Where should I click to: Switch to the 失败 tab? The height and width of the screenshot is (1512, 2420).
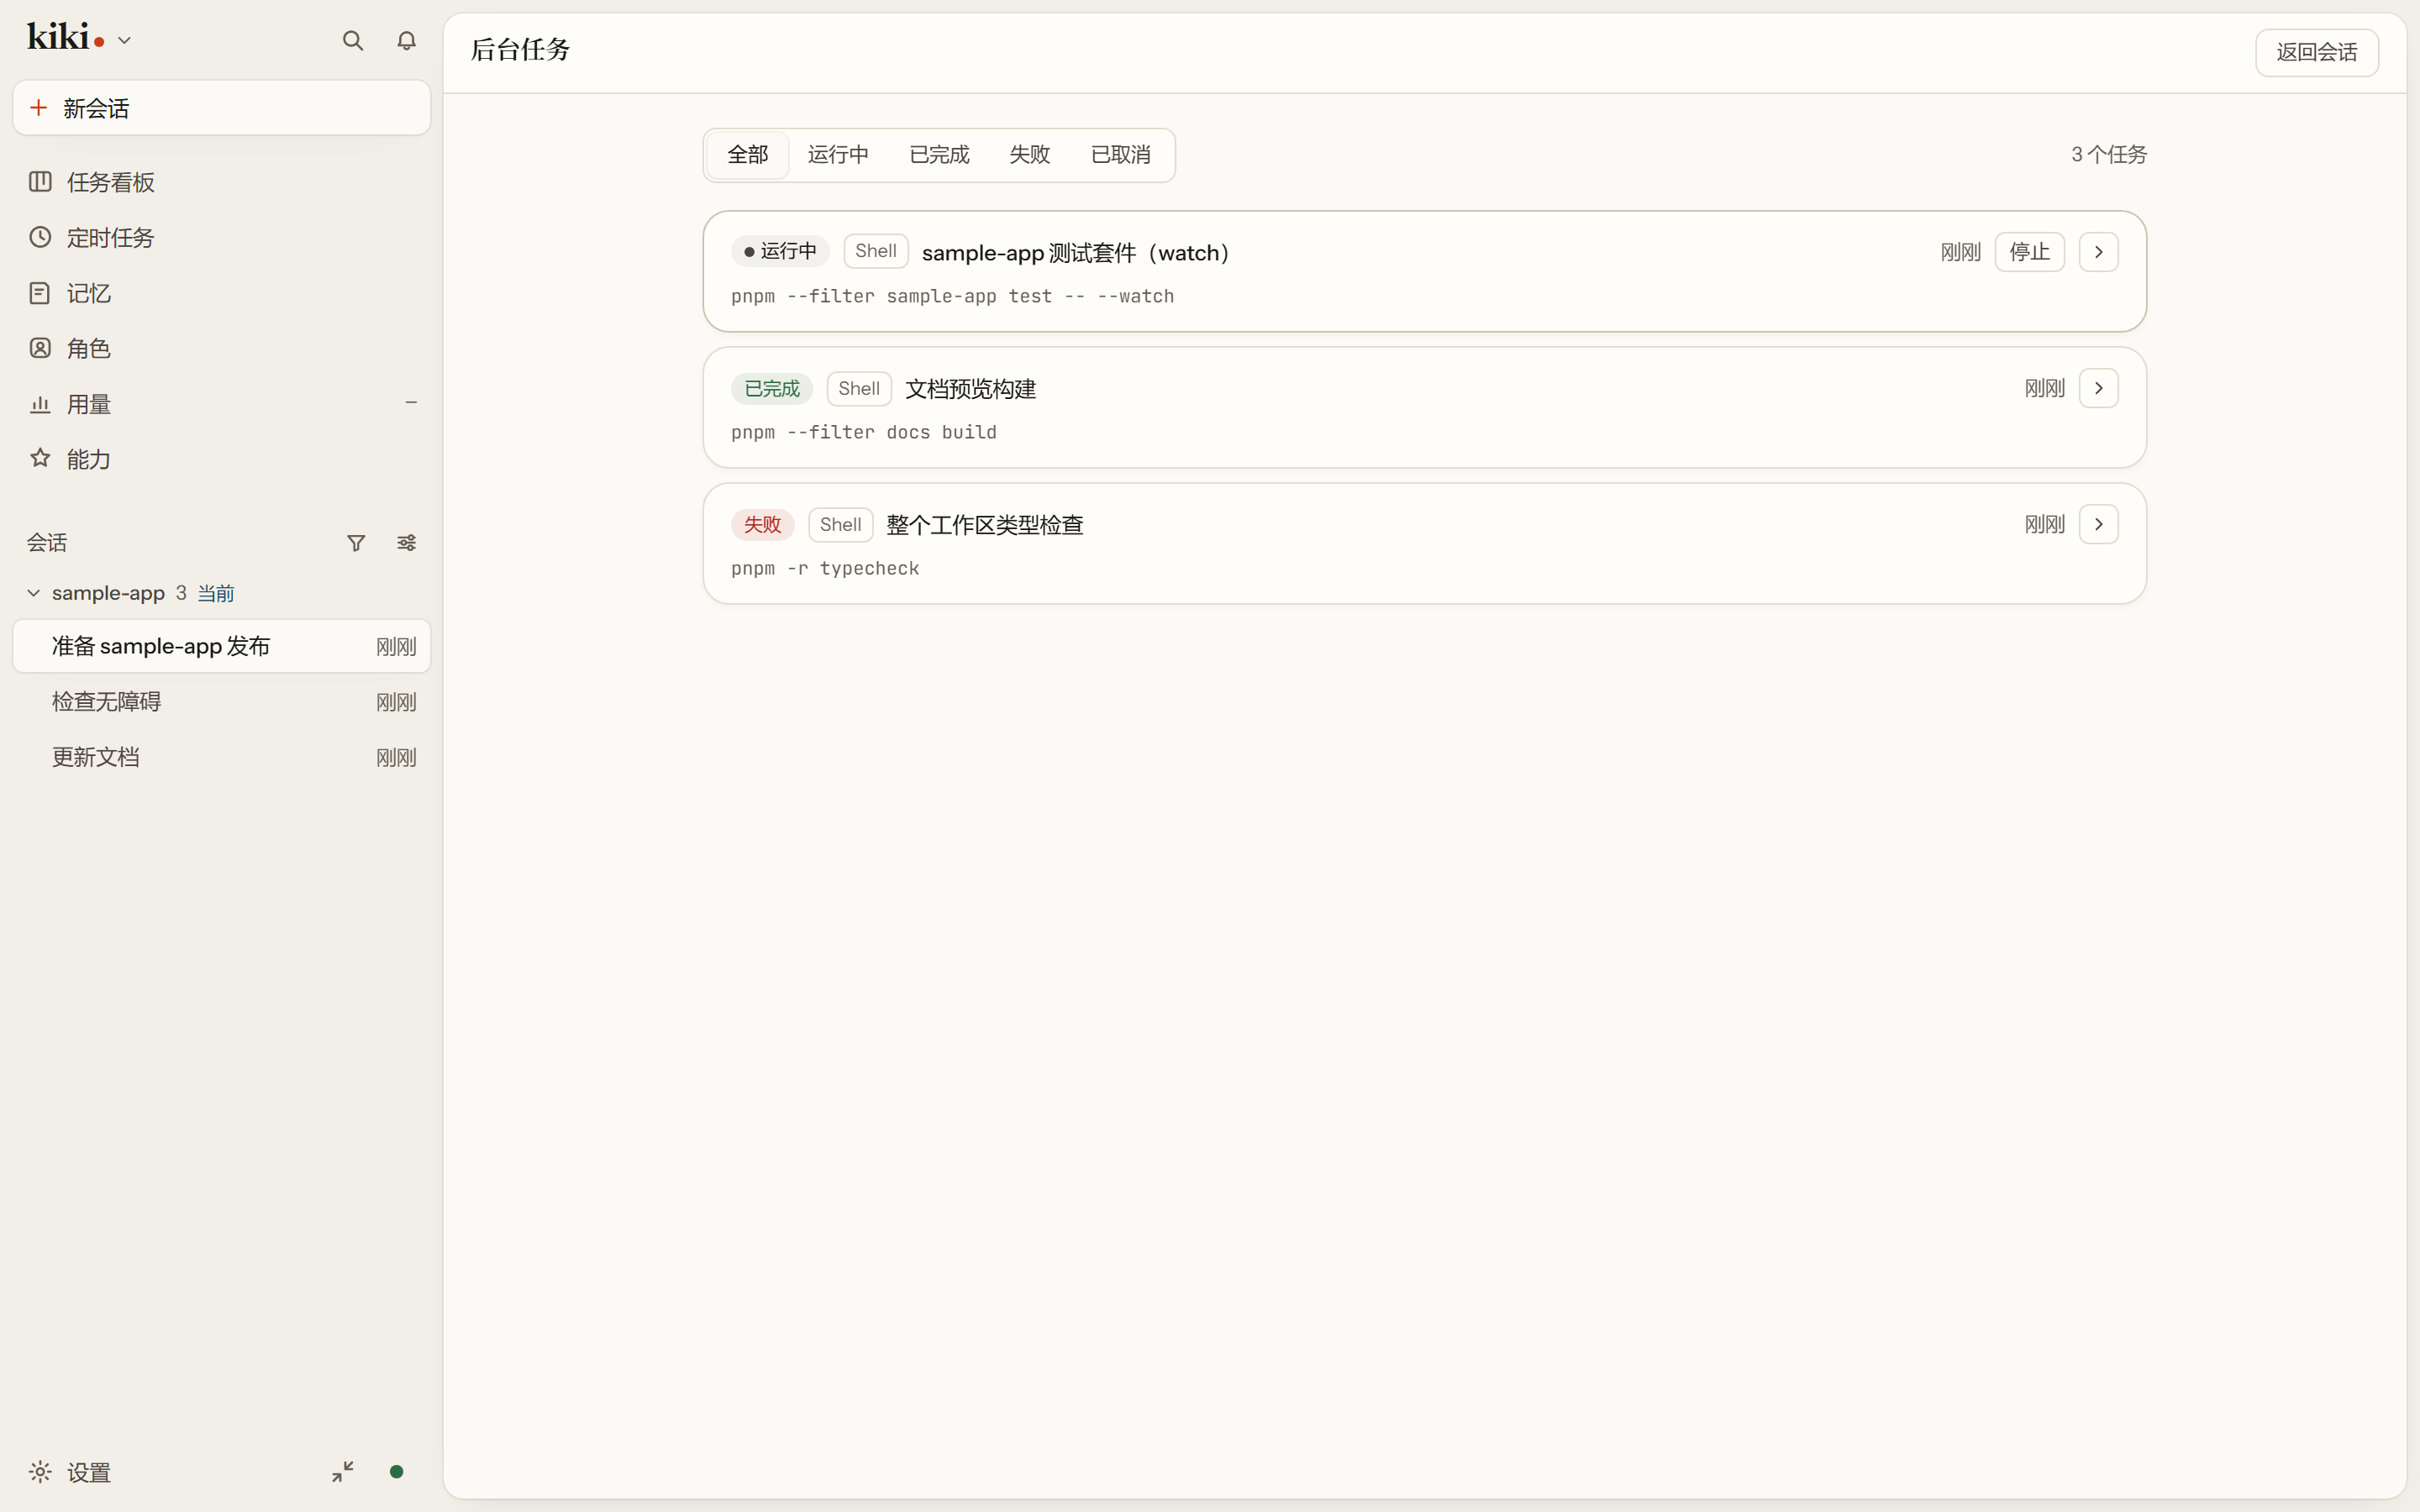[1029, 155]
